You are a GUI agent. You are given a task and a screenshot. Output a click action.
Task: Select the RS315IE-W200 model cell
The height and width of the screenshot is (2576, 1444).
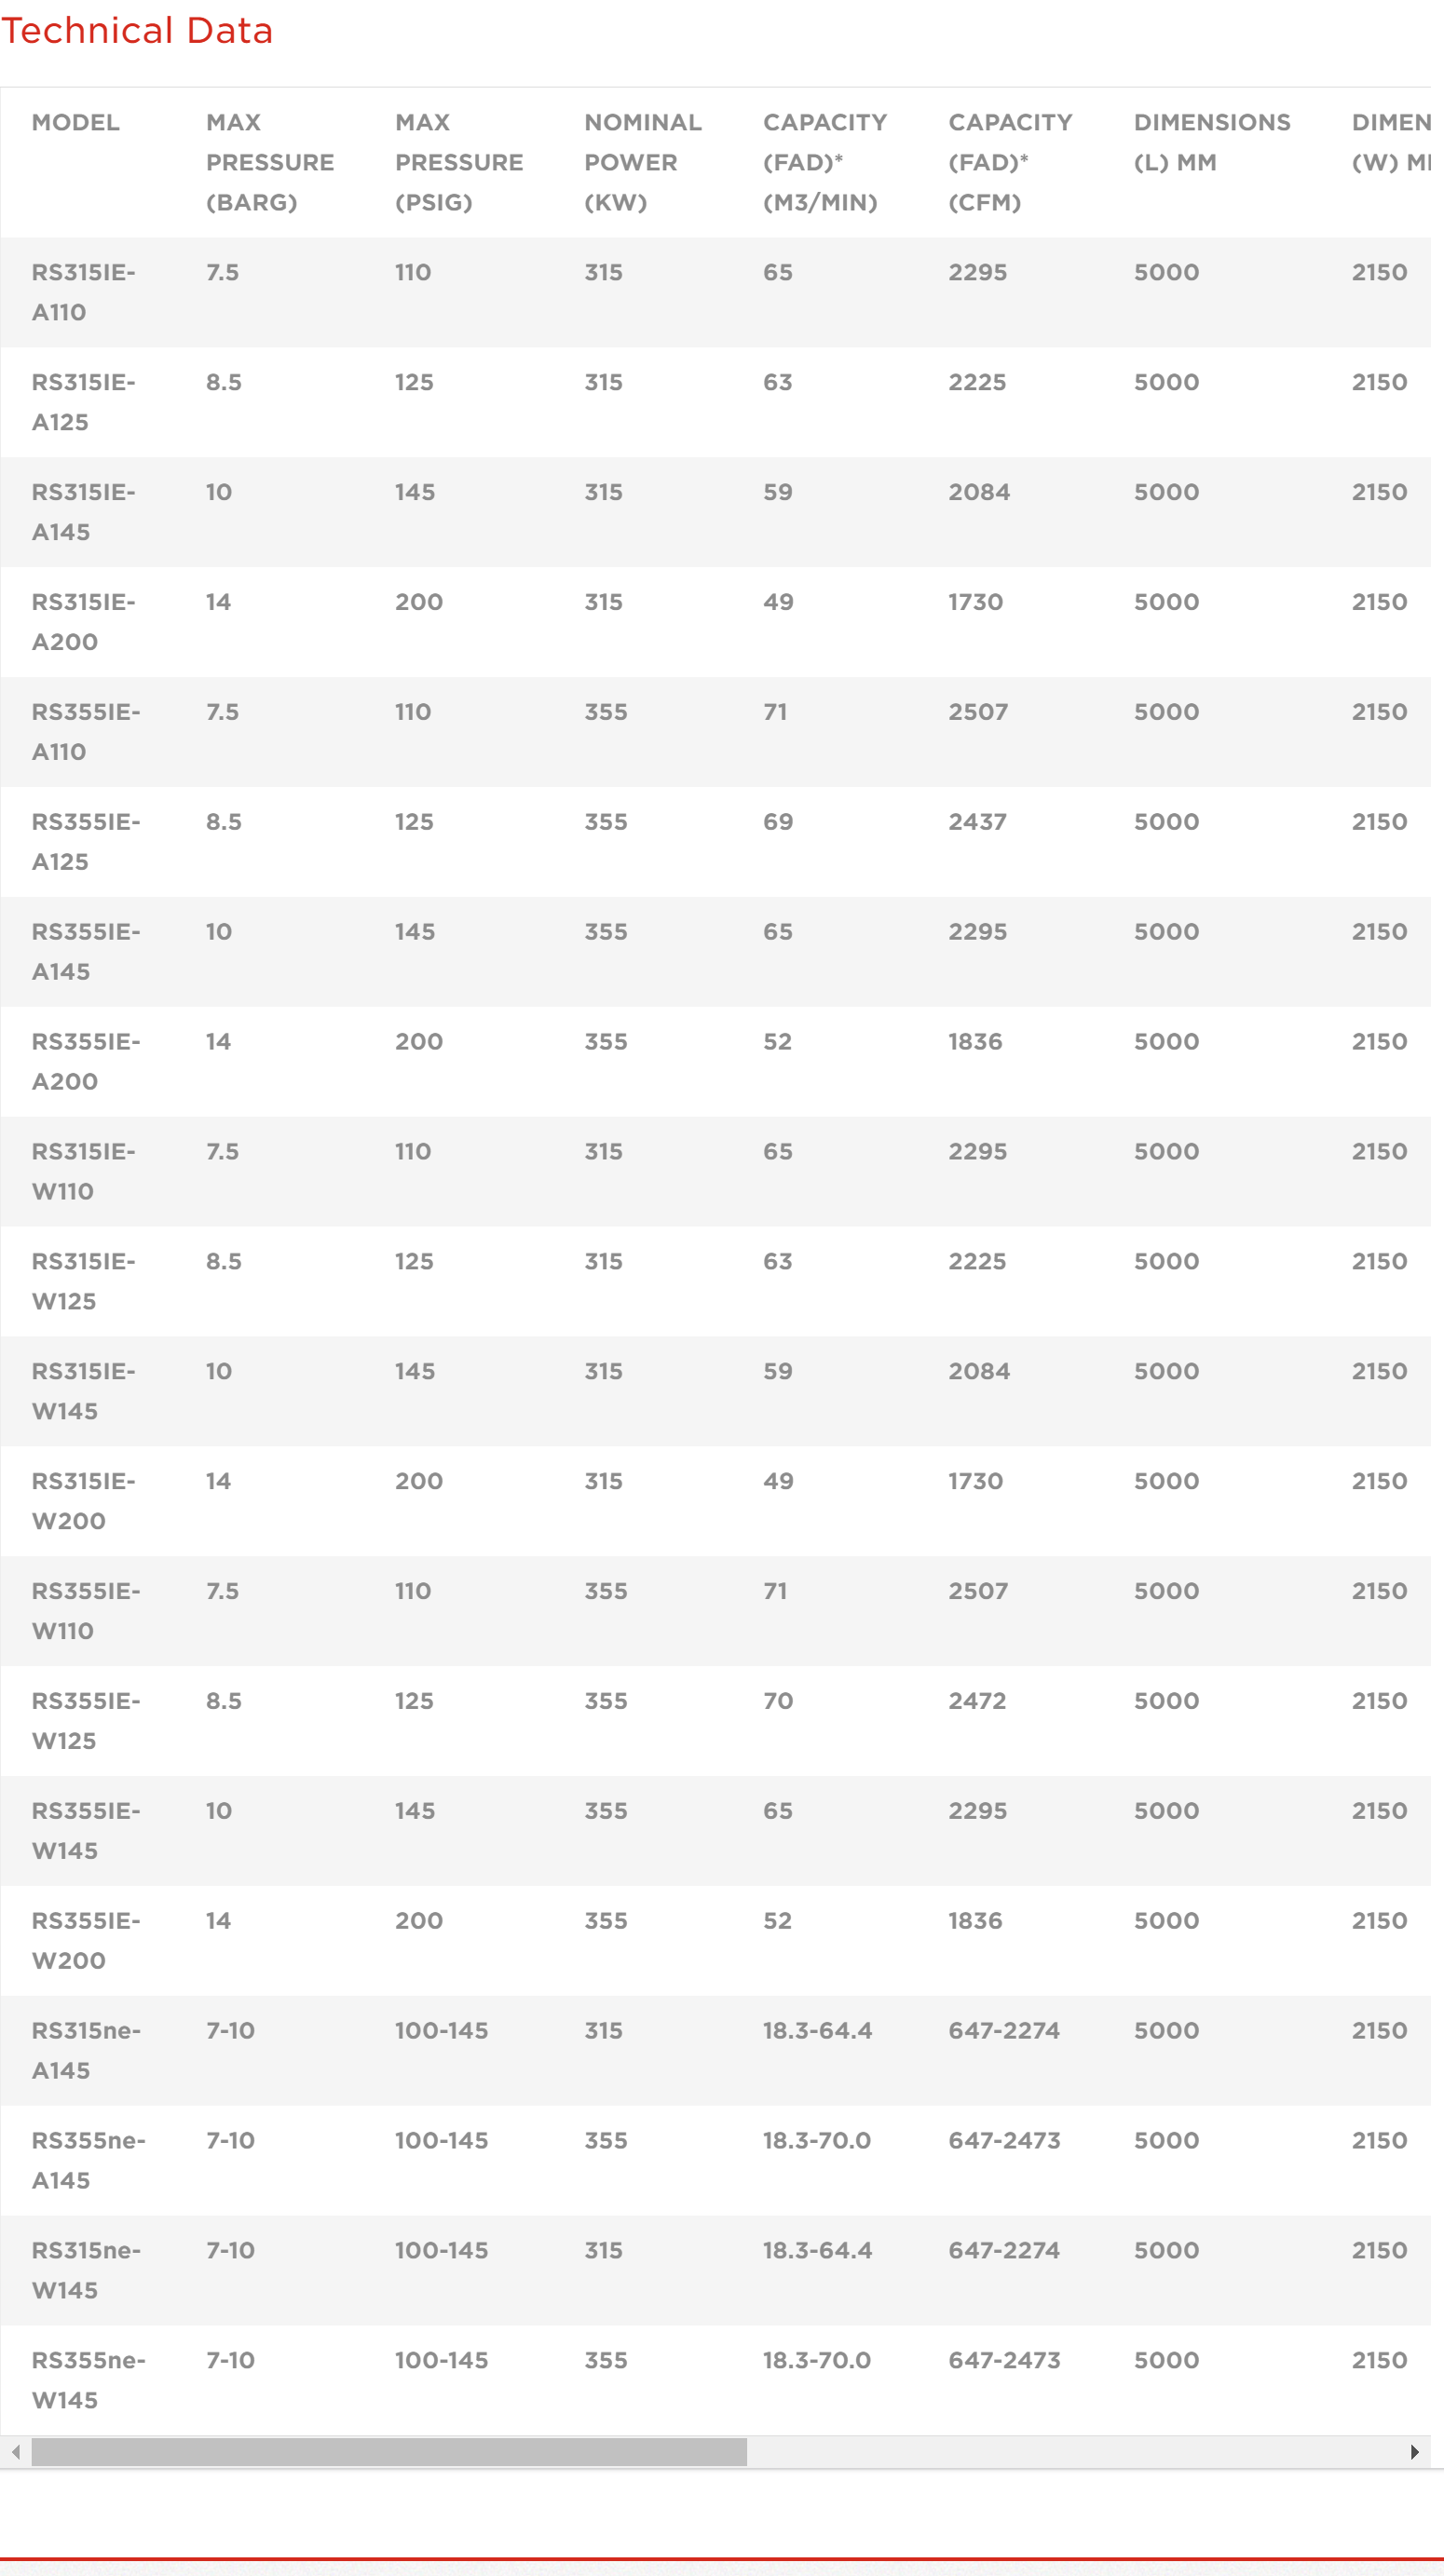tap(84, 1501)
